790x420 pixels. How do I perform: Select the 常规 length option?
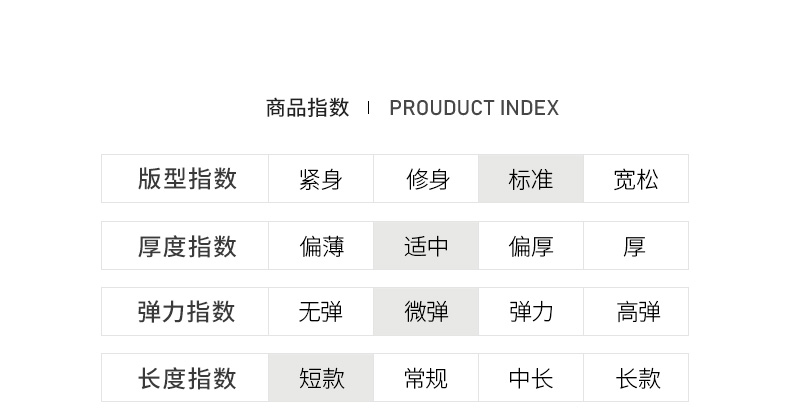427,379
